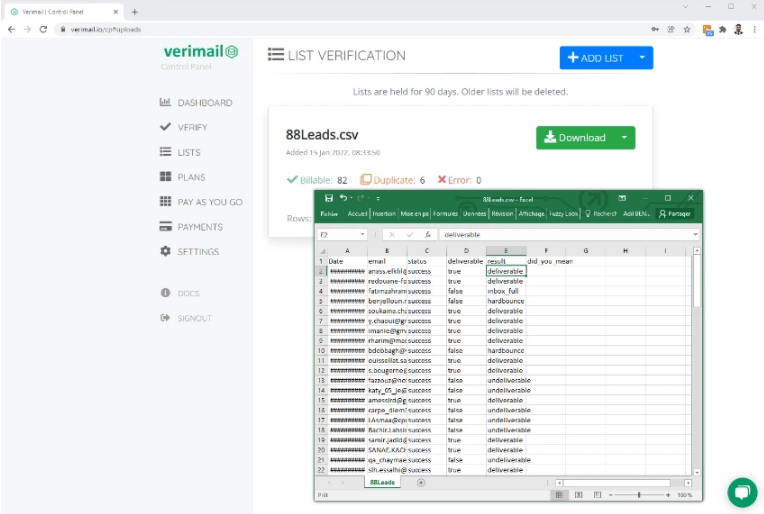Click the Select All corner in Excel

(322, 251)
